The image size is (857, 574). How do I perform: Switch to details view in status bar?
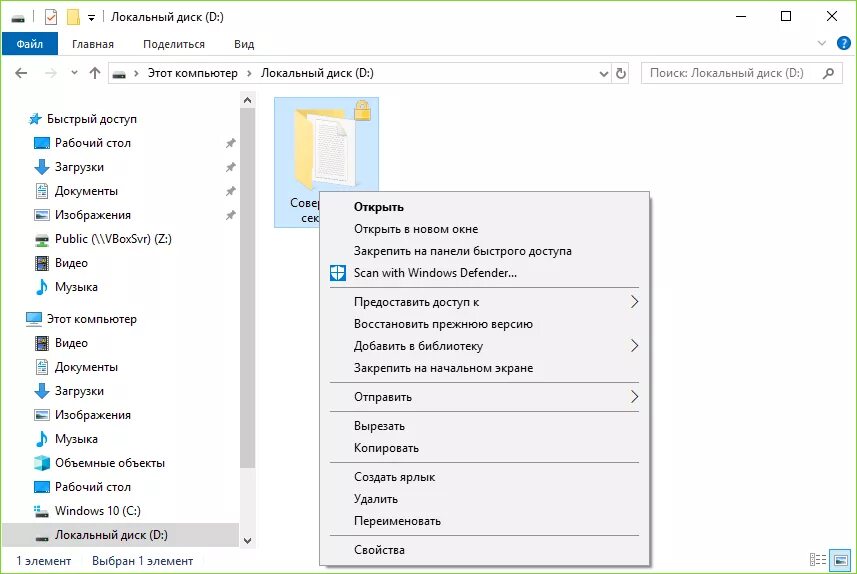click(x=818, y=560)
